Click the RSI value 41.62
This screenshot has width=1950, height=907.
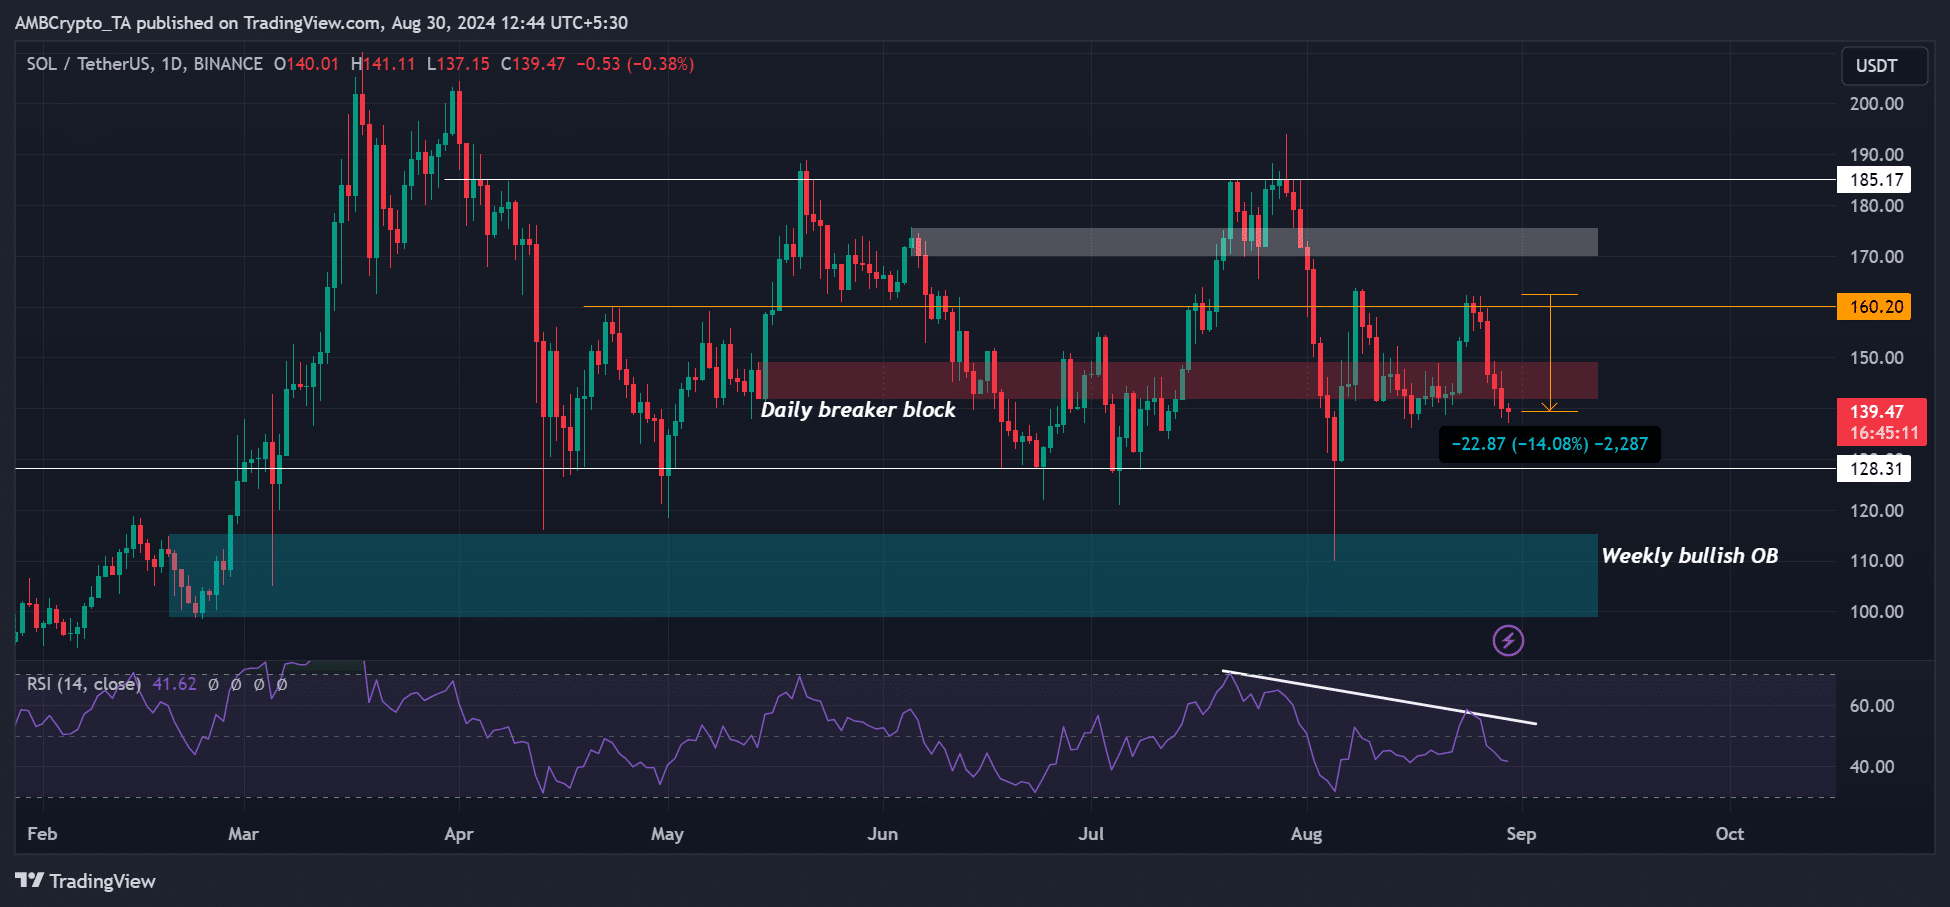[175, 684]
